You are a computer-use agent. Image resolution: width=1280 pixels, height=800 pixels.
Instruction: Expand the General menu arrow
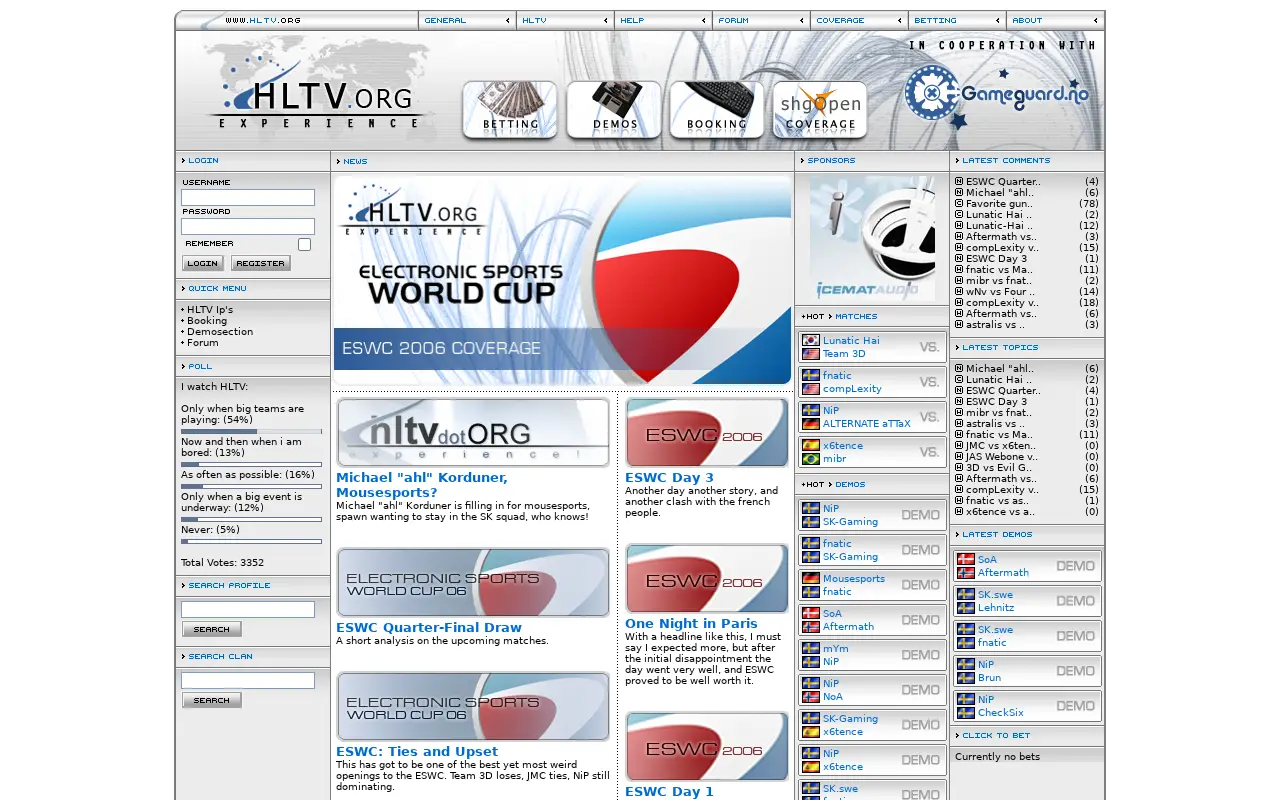(508, 20)
